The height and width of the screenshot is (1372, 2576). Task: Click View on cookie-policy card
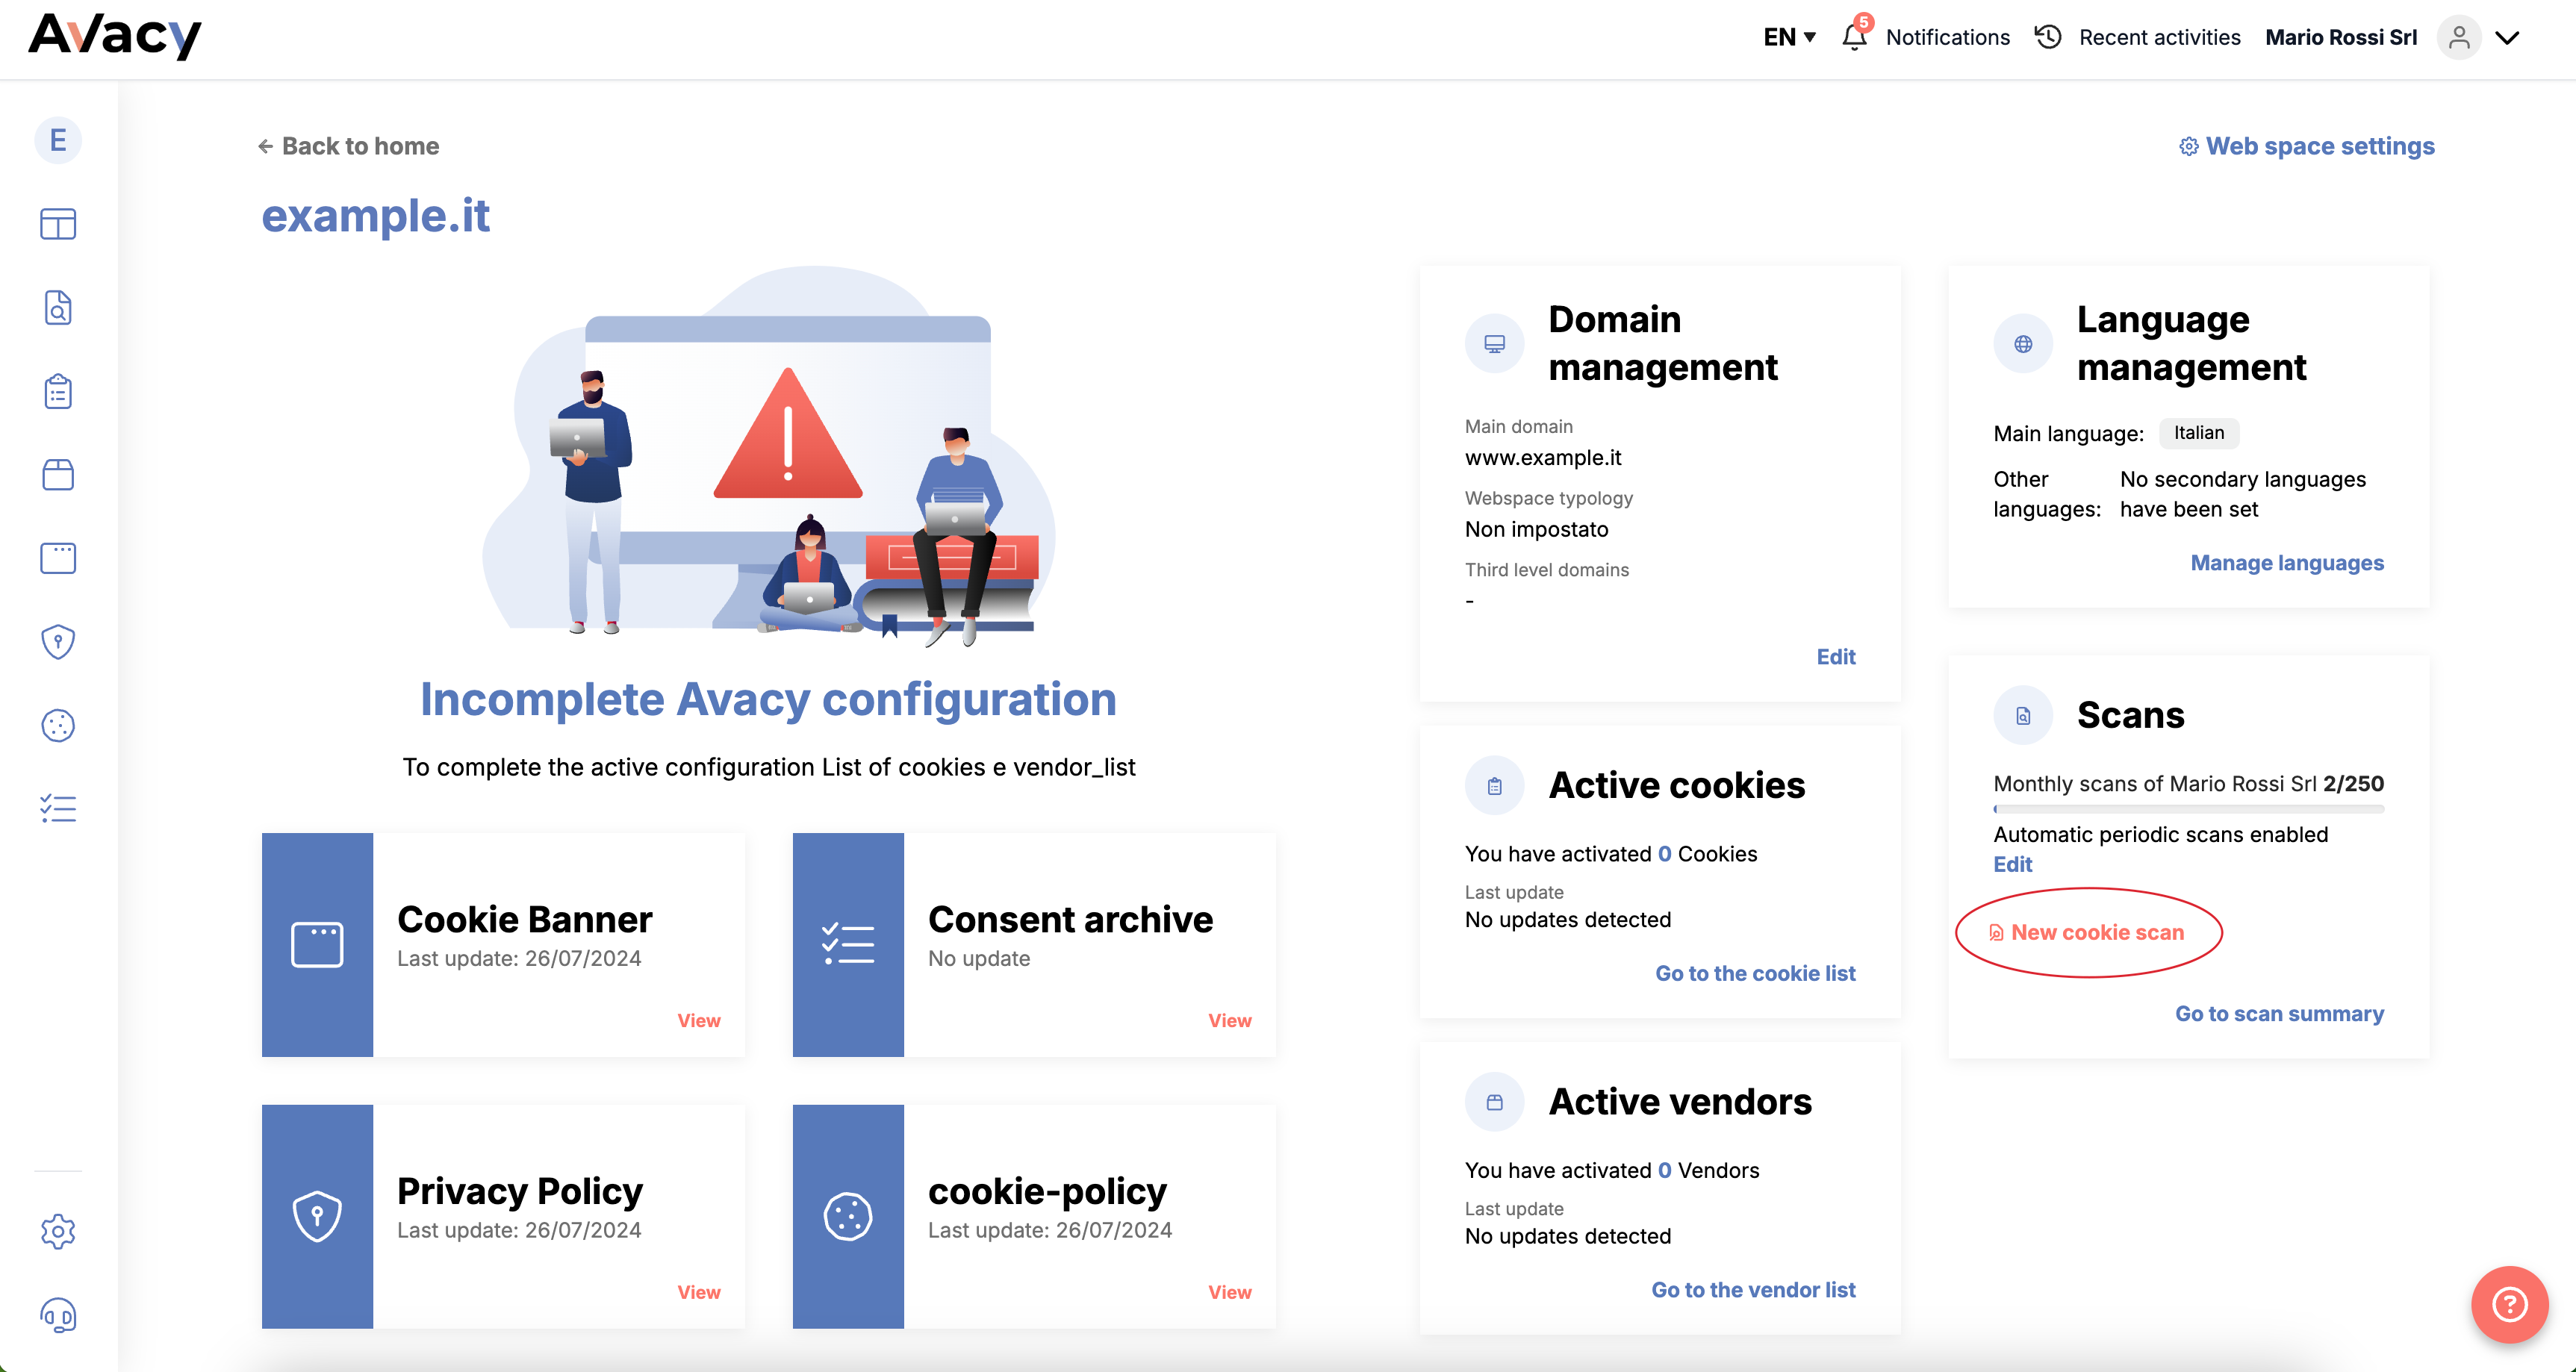click(1229, 1292)
